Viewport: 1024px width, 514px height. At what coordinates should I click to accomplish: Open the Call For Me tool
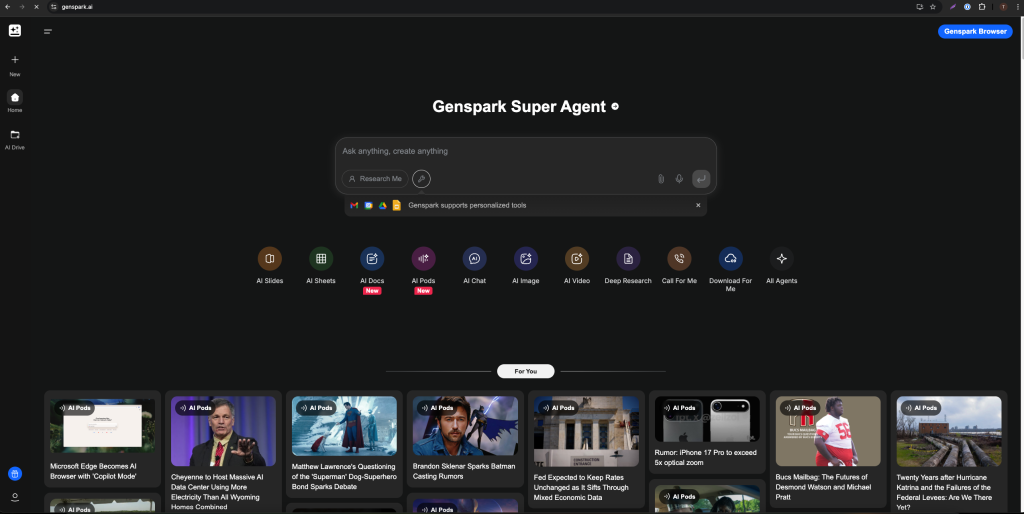[679, 259]
